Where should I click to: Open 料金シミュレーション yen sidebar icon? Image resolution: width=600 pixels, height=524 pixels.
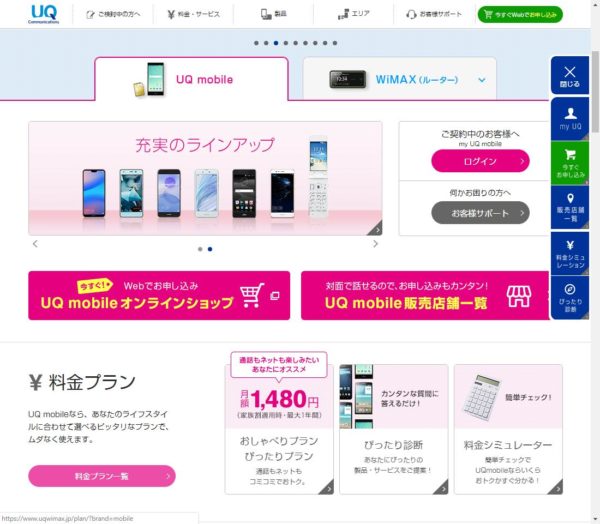point(570,253)
